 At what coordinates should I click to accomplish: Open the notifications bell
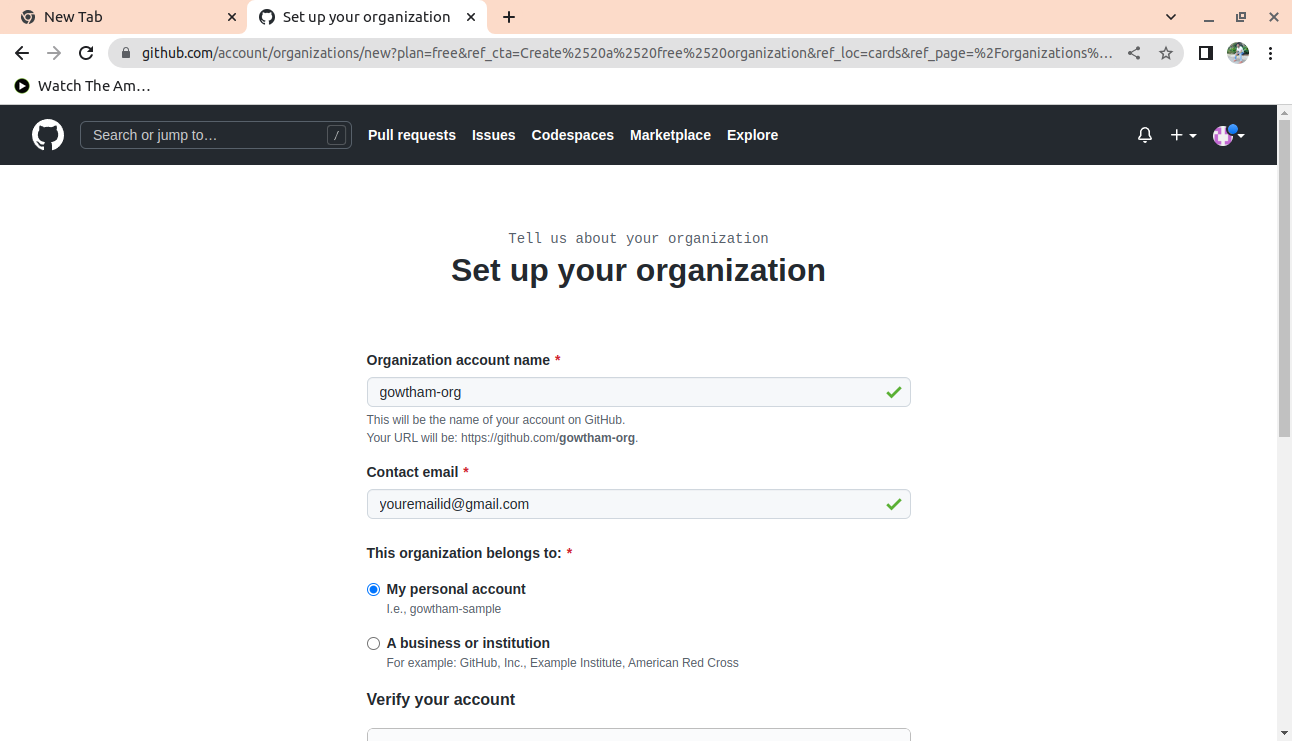tap(1145, 135)
